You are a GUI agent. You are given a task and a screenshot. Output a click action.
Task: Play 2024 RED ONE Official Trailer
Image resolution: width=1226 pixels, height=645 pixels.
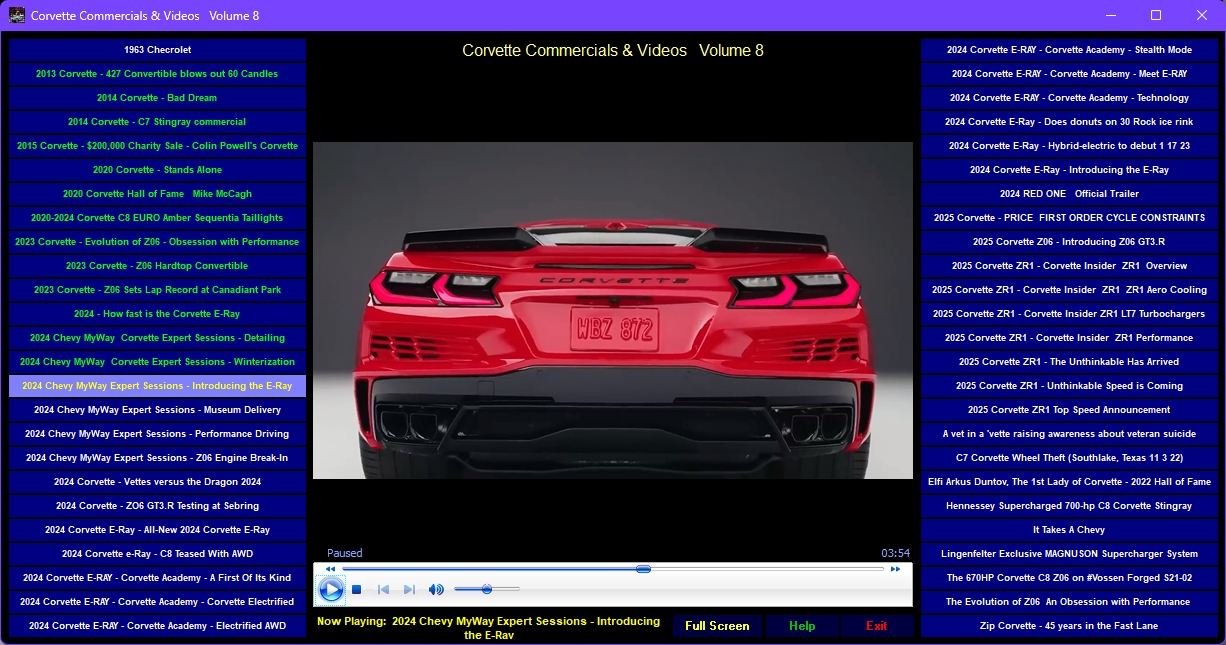(1069, 193)
